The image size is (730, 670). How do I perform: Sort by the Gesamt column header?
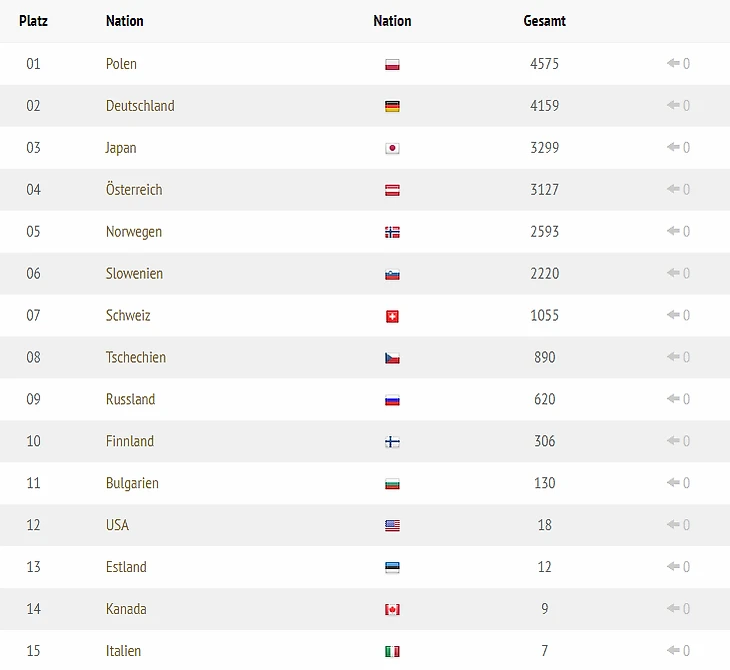point(544,21)
